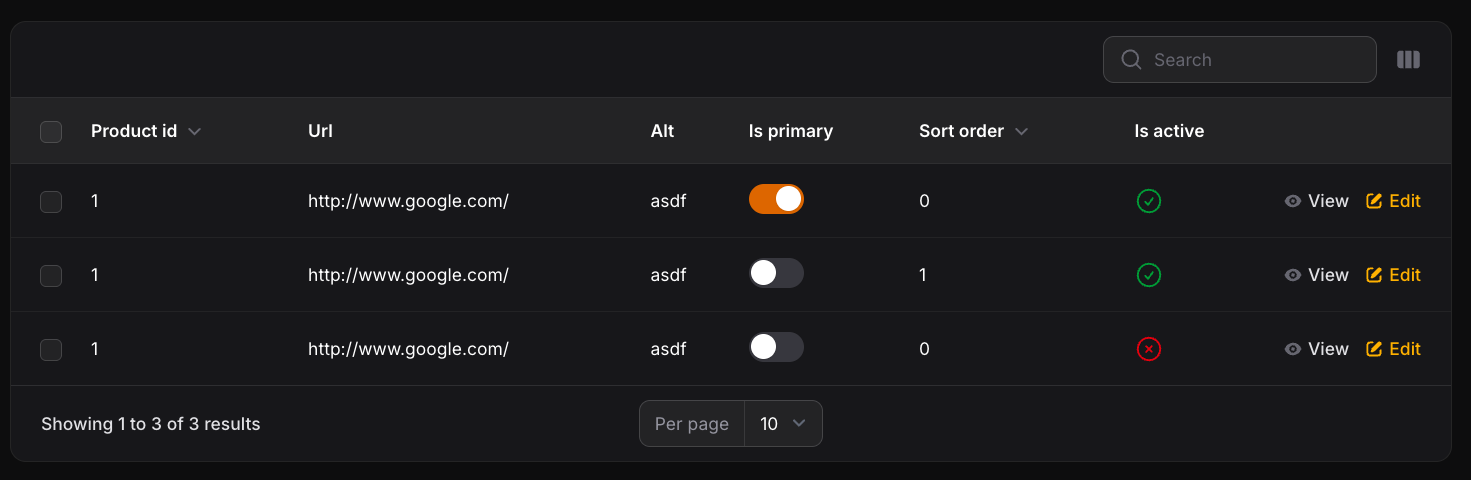The width and height of the screenshot is (1471, 480).
Task: Select the first row's checkbox
Action: click(x=51, y=202)
